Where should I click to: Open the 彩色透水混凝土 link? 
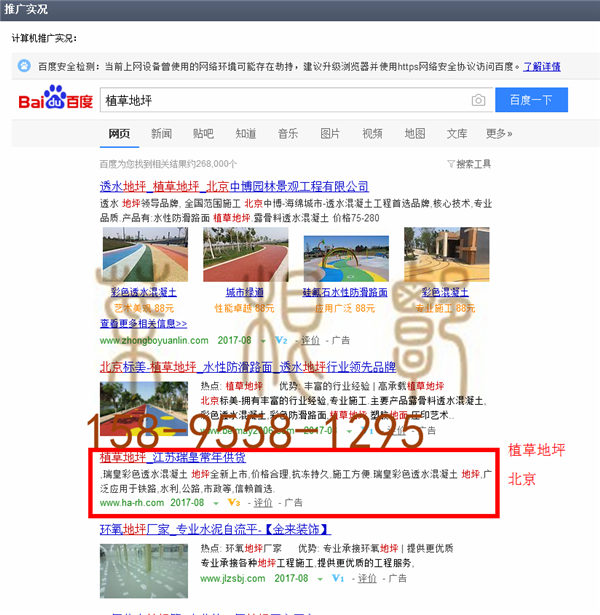point(144,292)
